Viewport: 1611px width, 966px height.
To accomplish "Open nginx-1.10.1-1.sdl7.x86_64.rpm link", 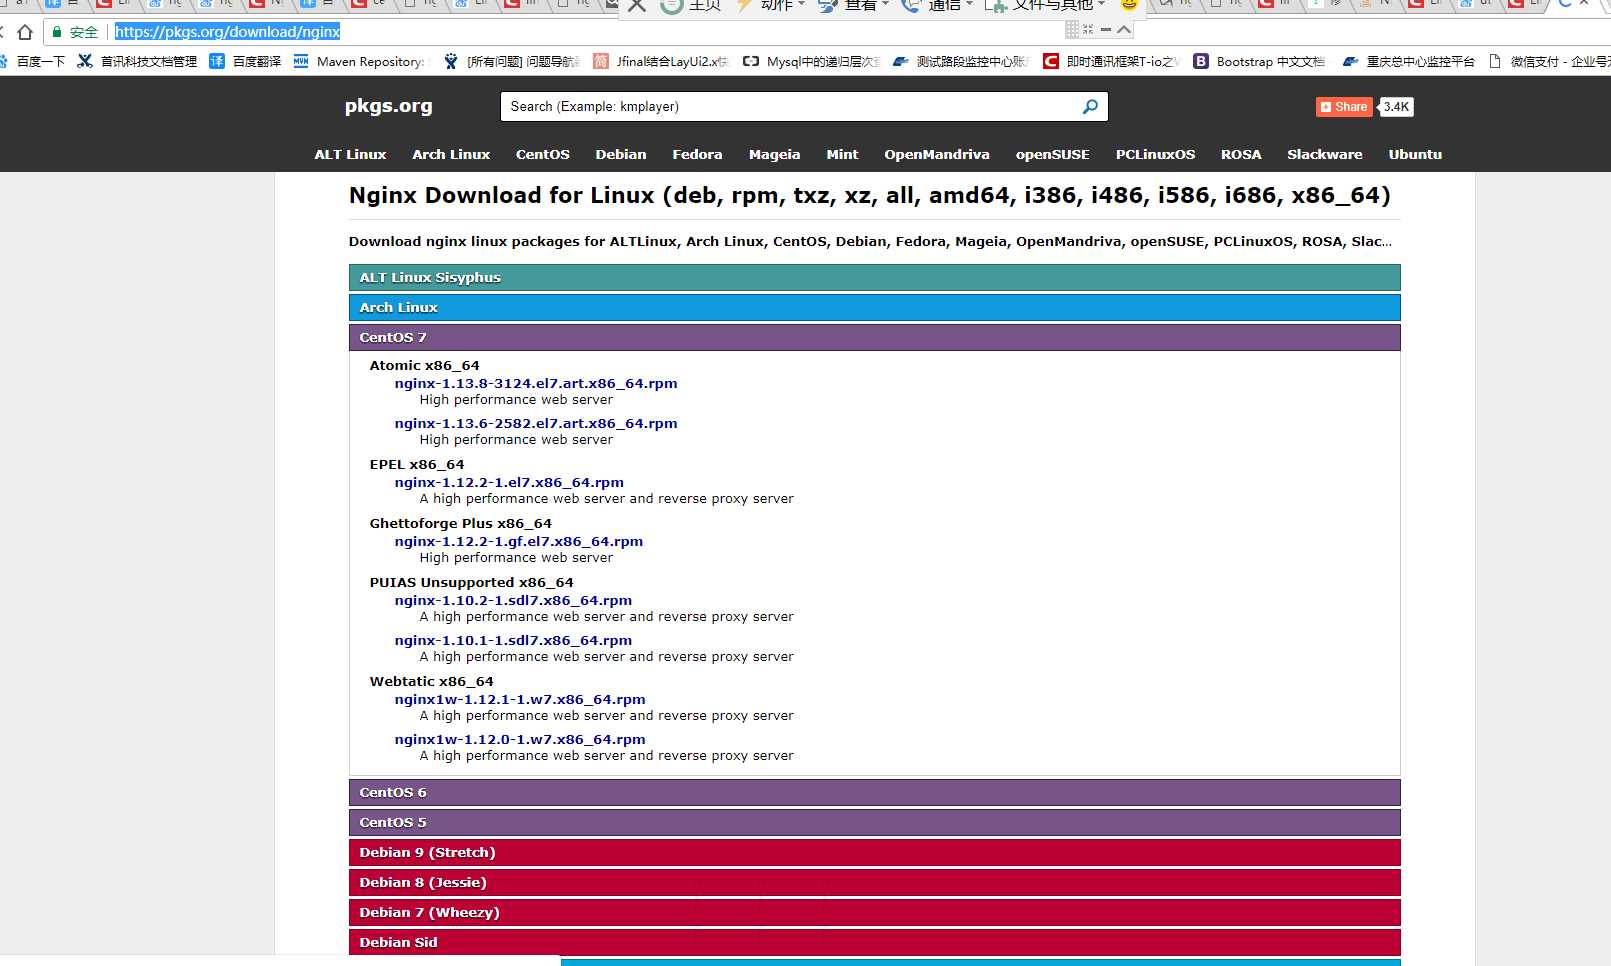I will (x=513, y=640).
